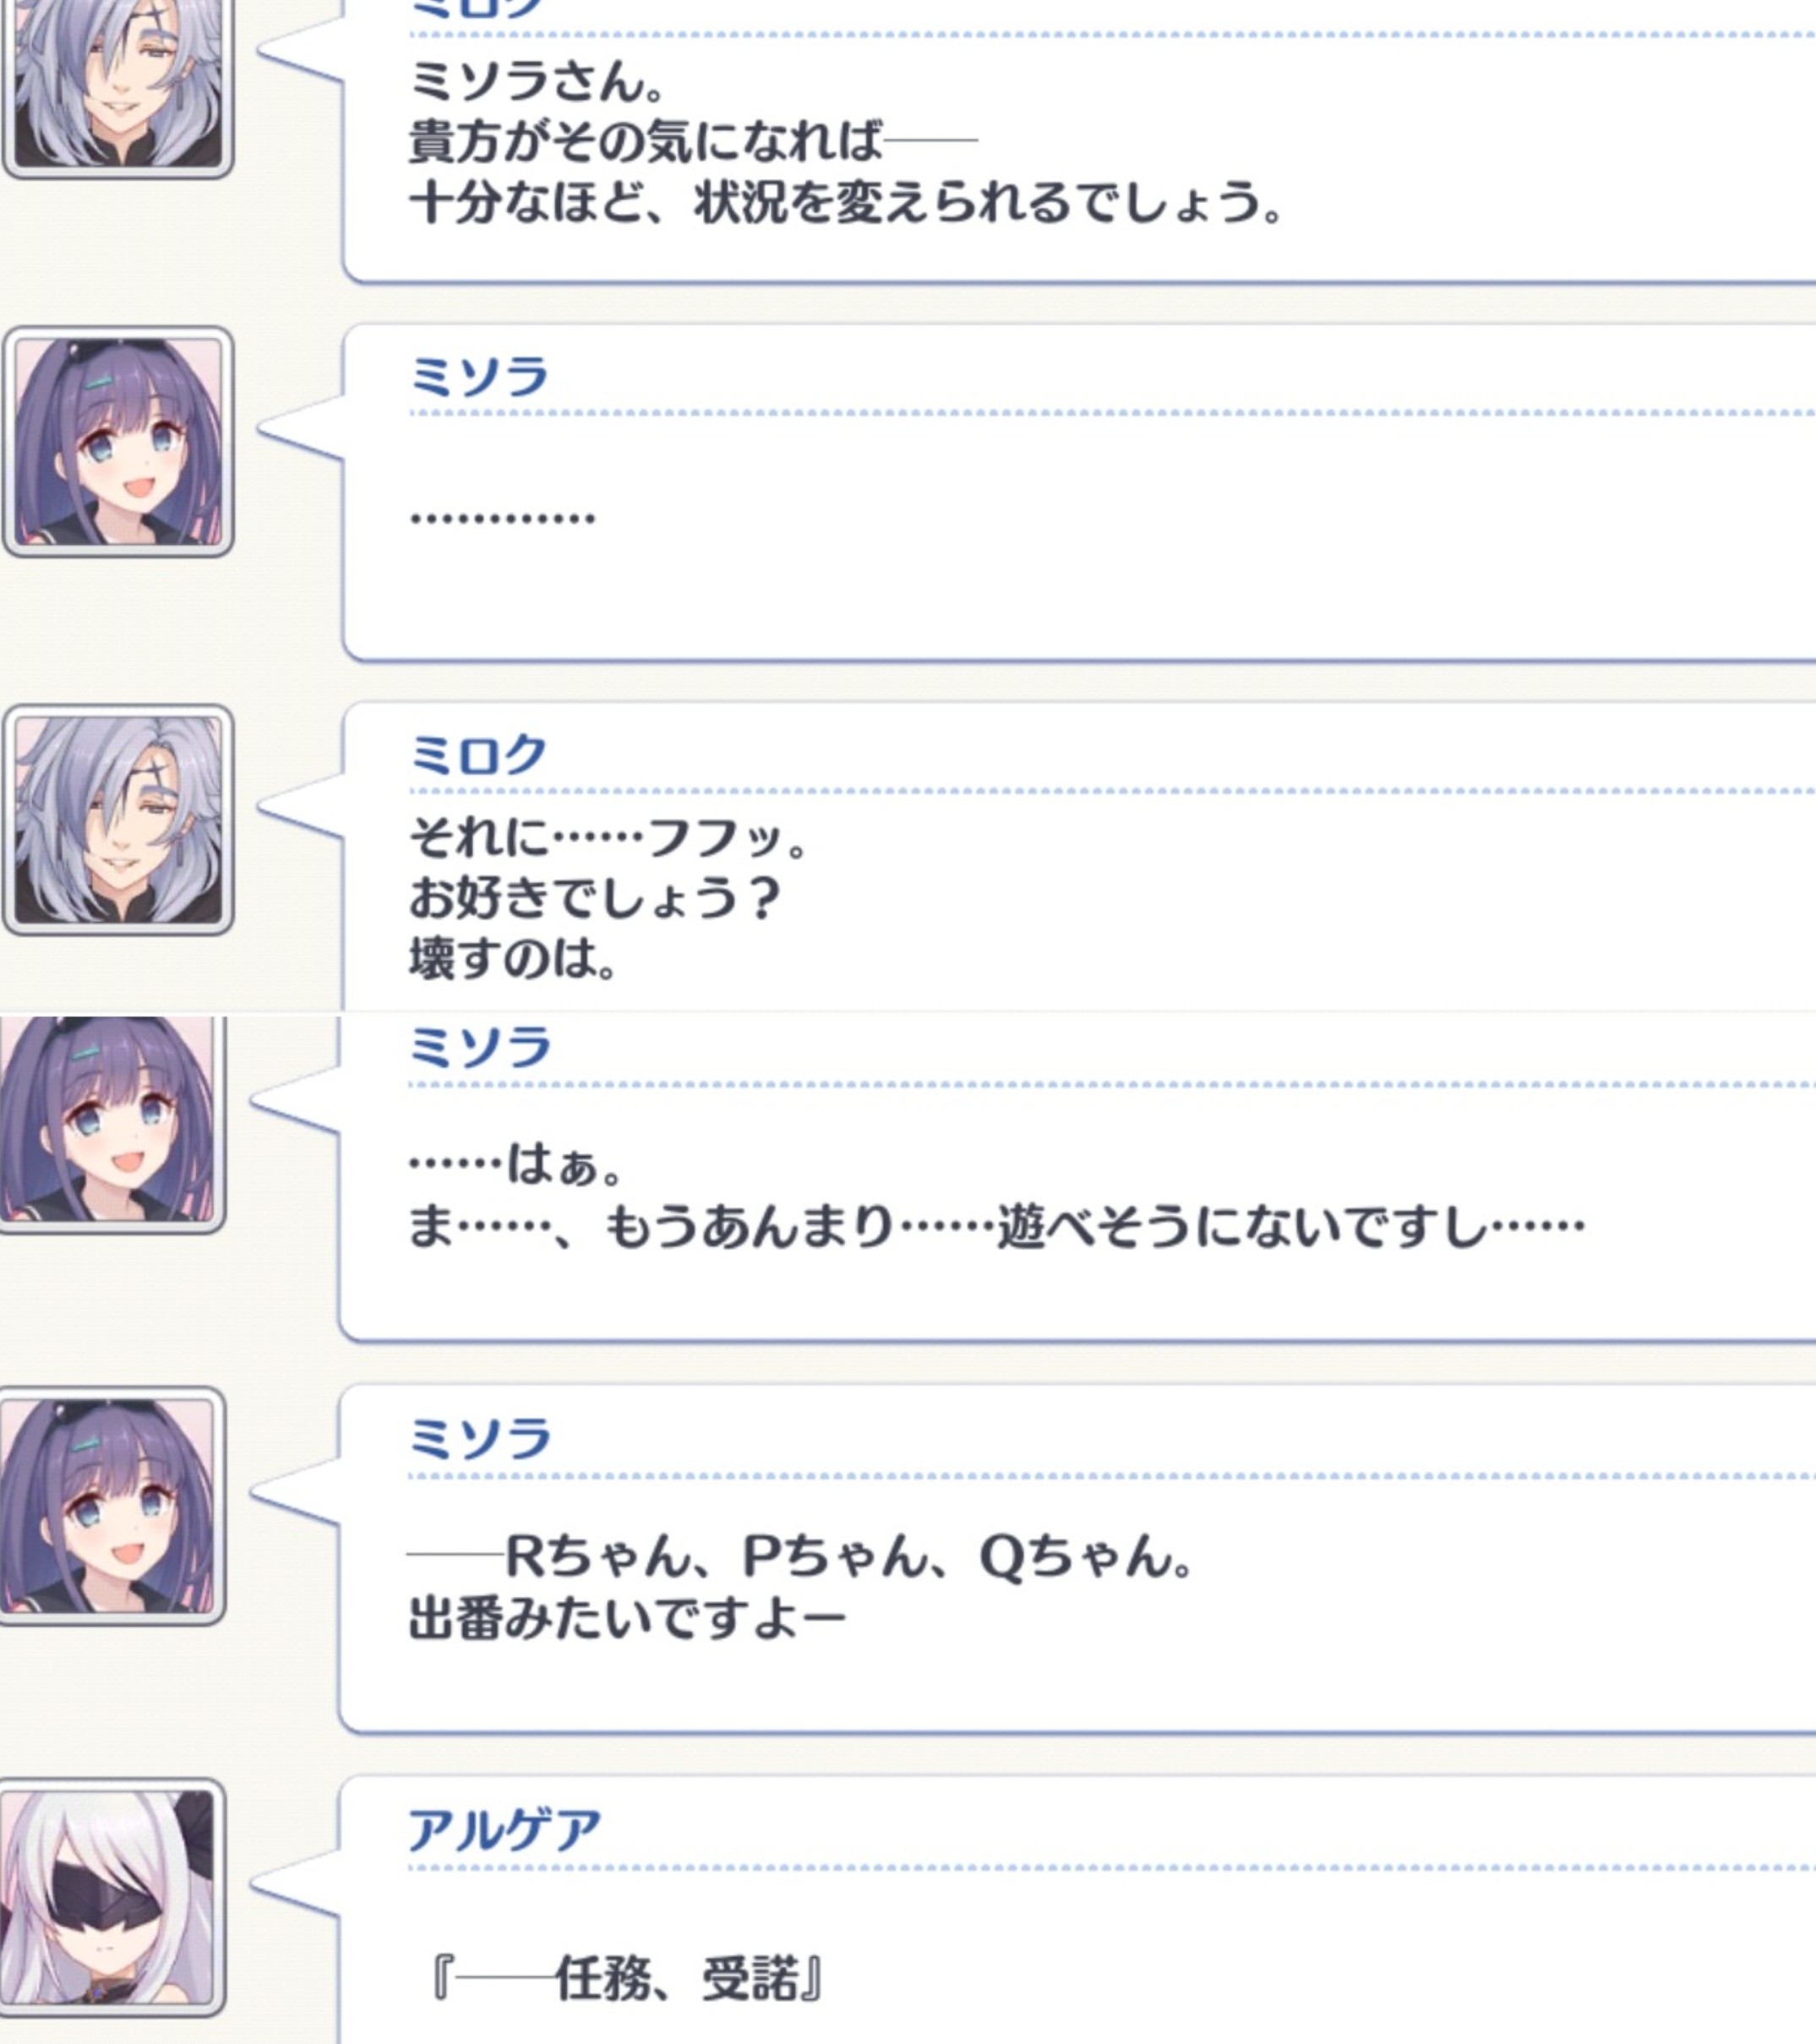Select the line "お好きでしょう？"
This screenshot has height=2044, width=1816.
coord(594,898)
